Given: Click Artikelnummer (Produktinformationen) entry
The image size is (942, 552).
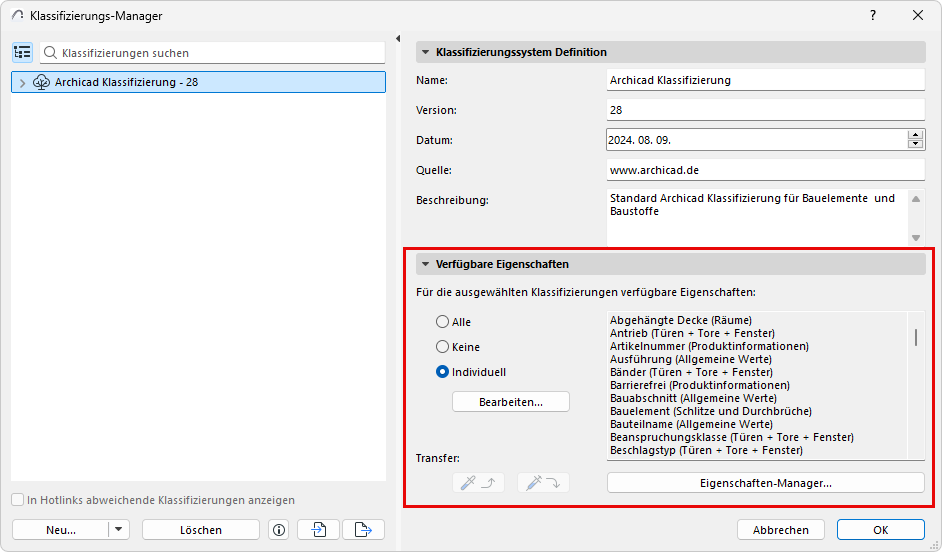Looking at the screenshot, I should (x=709, y=347).
